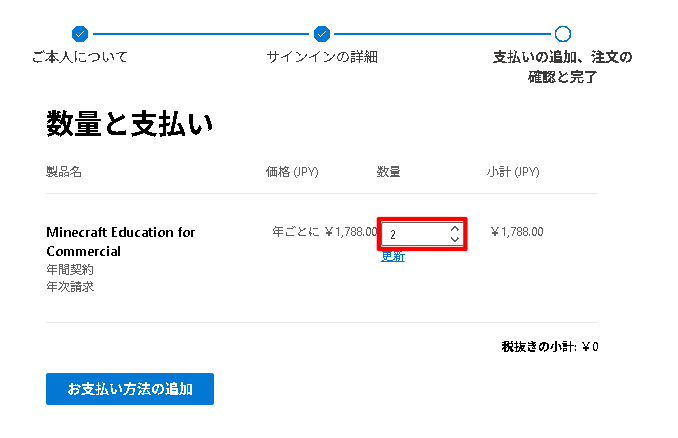This screenshot has height=438, width=678.
Task: Click the ¥1,788.00 subtotal amount in the row
Action: coord(517,232)
